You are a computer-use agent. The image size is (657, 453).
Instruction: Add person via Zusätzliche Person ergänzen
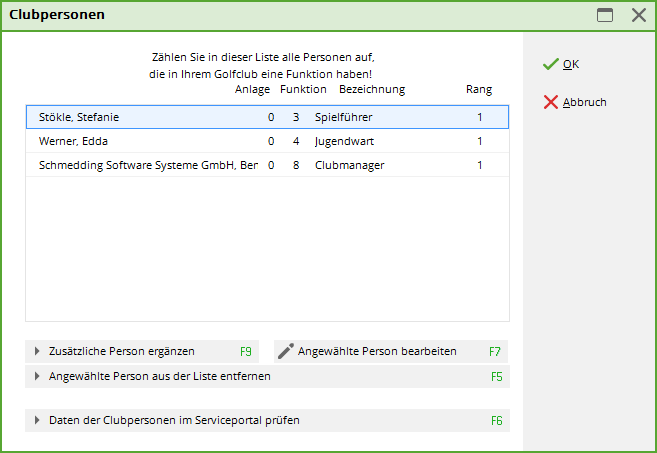tap(142, 351)
